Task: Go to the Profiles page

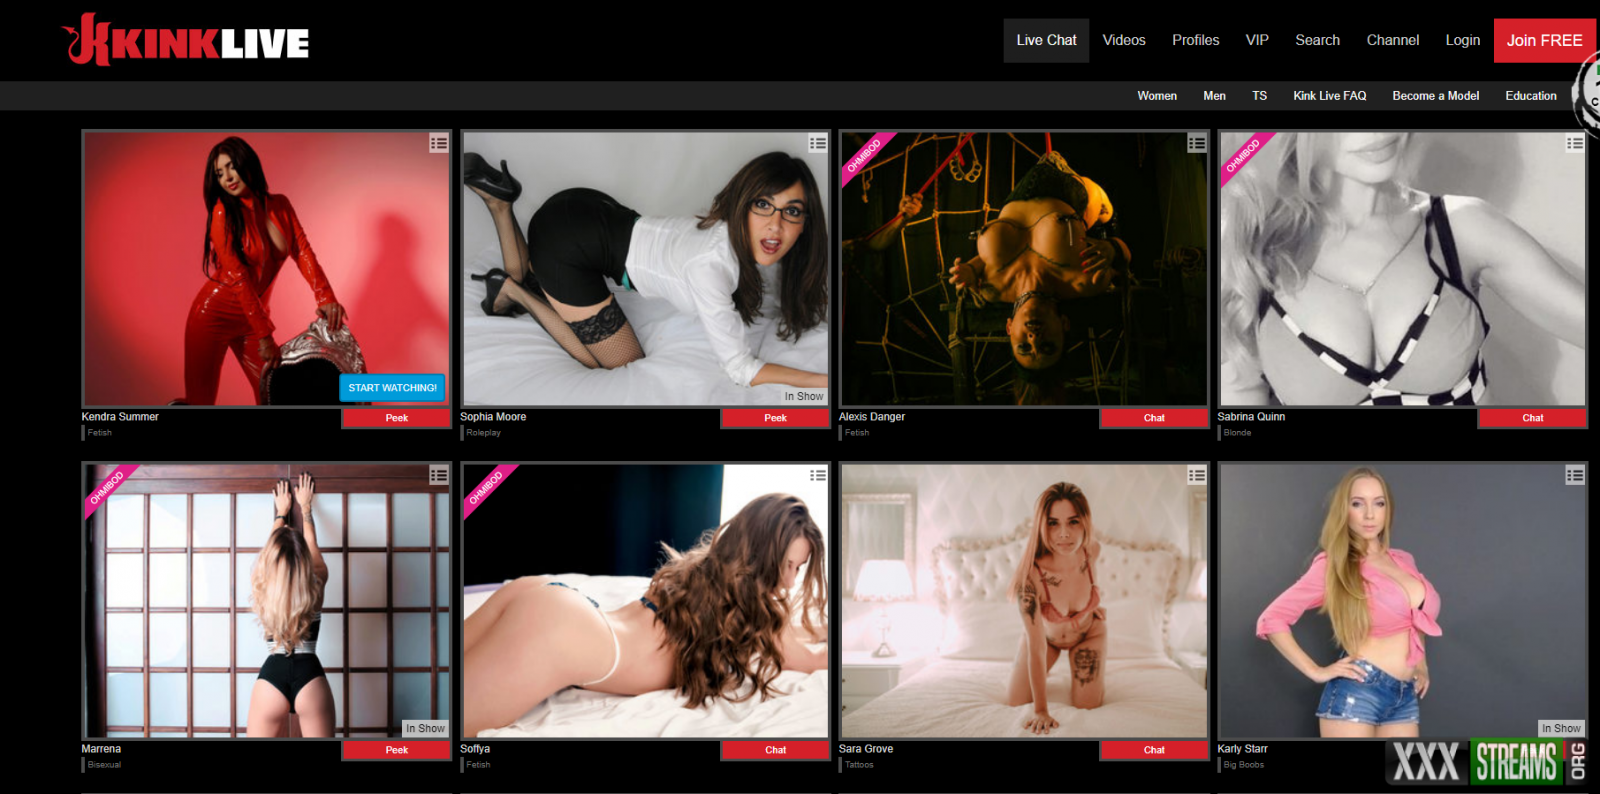Action: [x=1195, y=40]
